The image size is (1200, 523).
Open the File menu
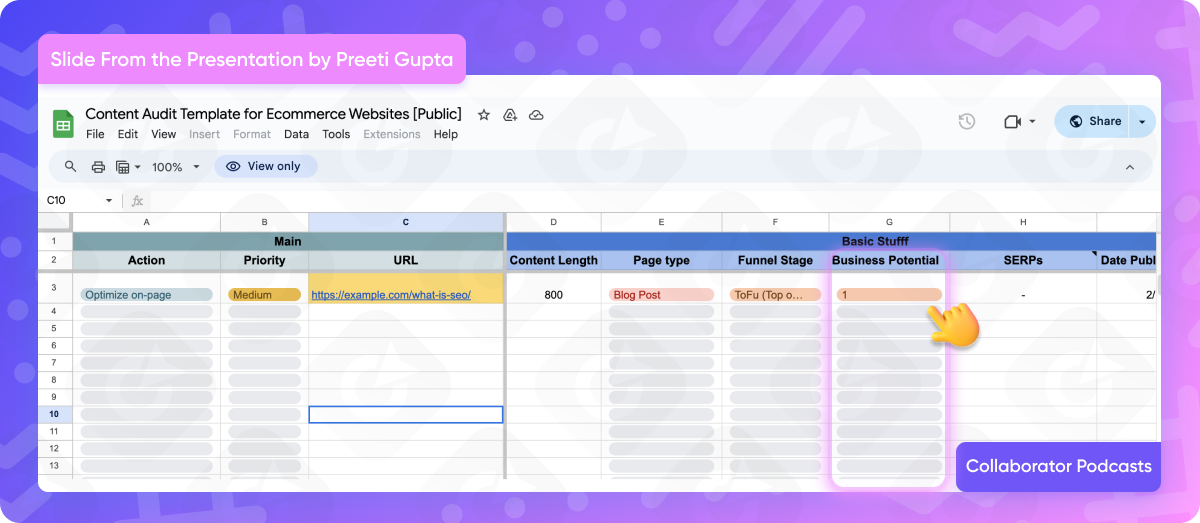click(95, 134)
